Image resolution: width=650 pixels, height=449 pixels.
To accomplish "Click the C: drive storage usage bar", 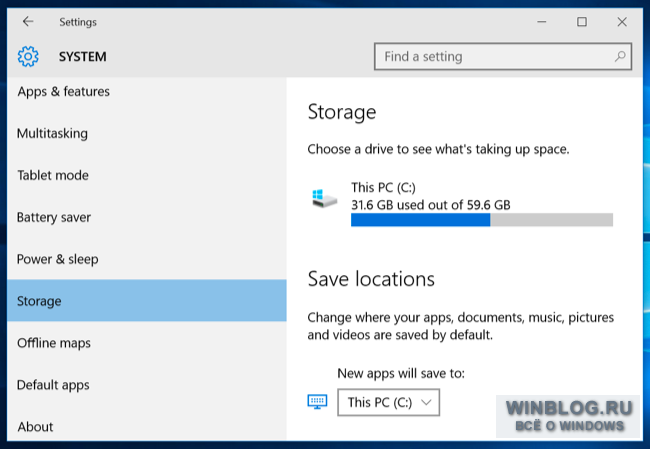I will 482,220.
